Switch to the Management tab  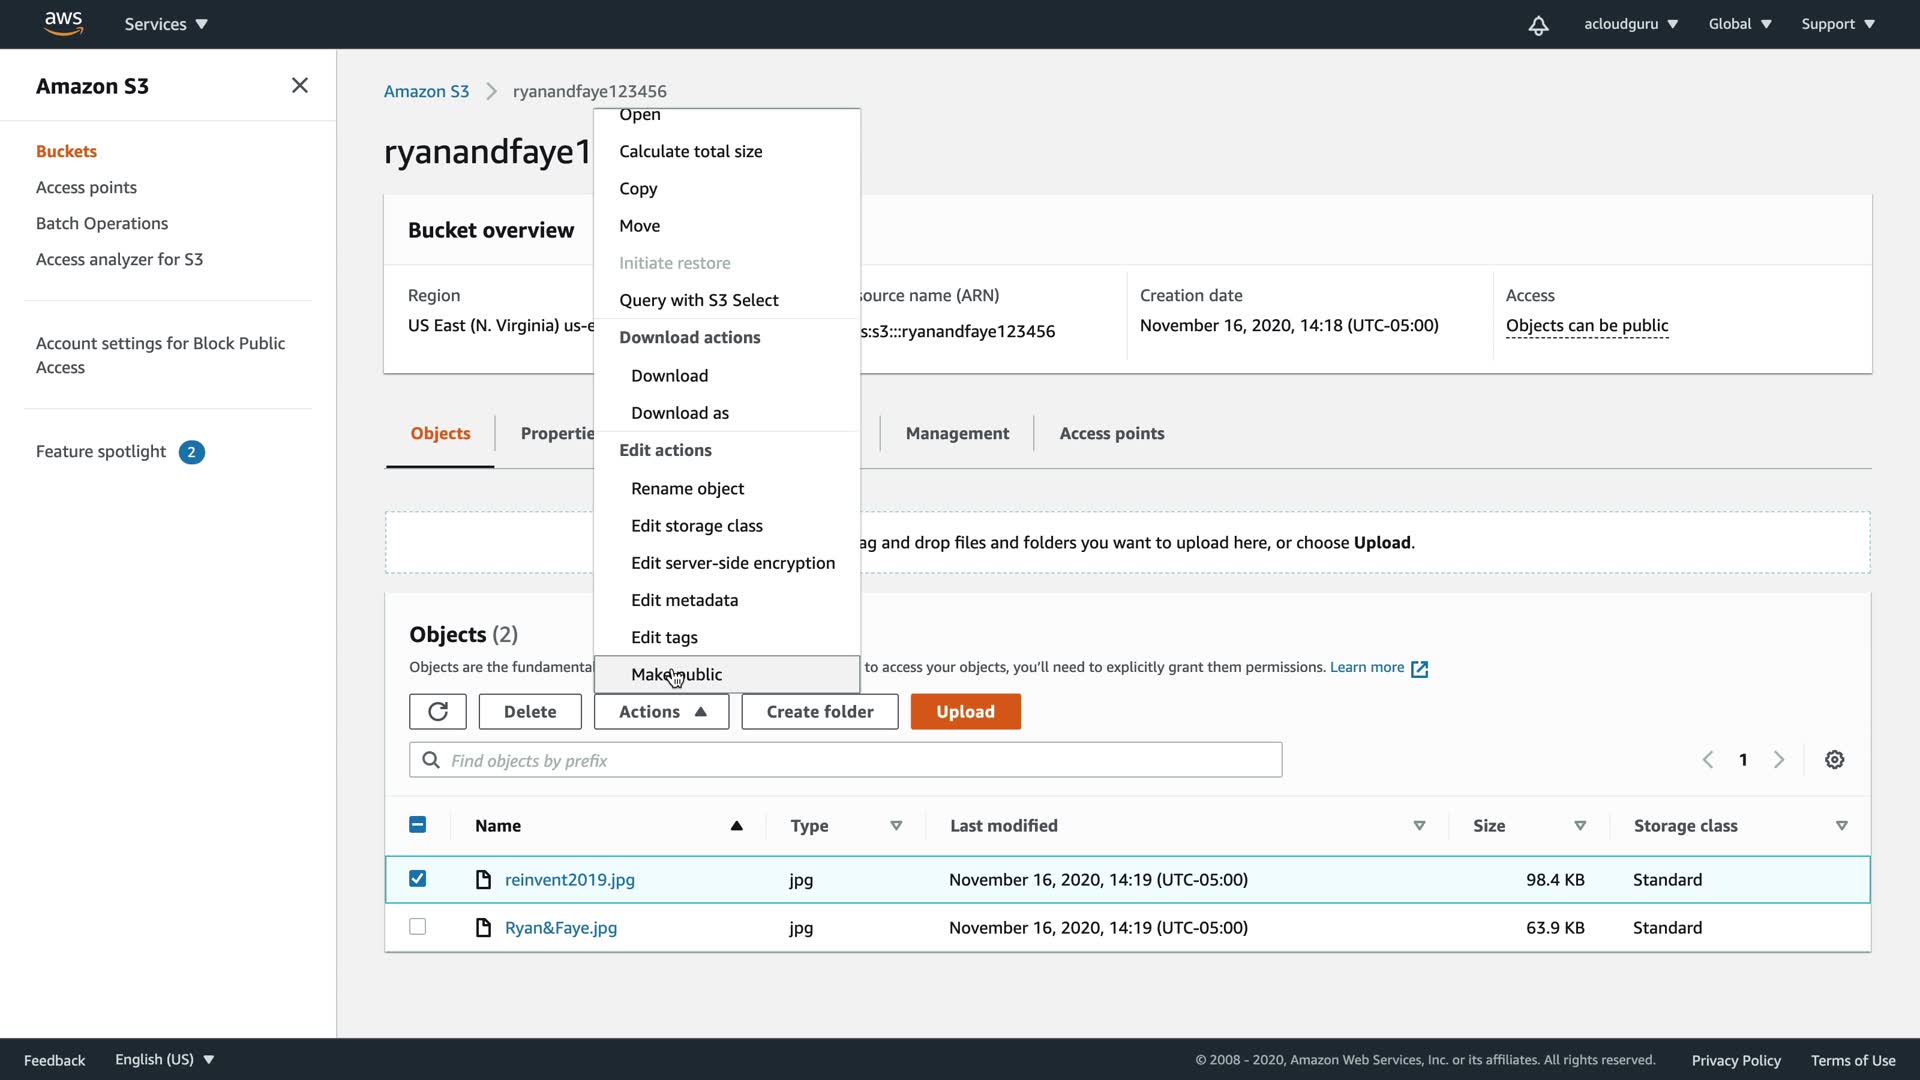coord(956,433)
